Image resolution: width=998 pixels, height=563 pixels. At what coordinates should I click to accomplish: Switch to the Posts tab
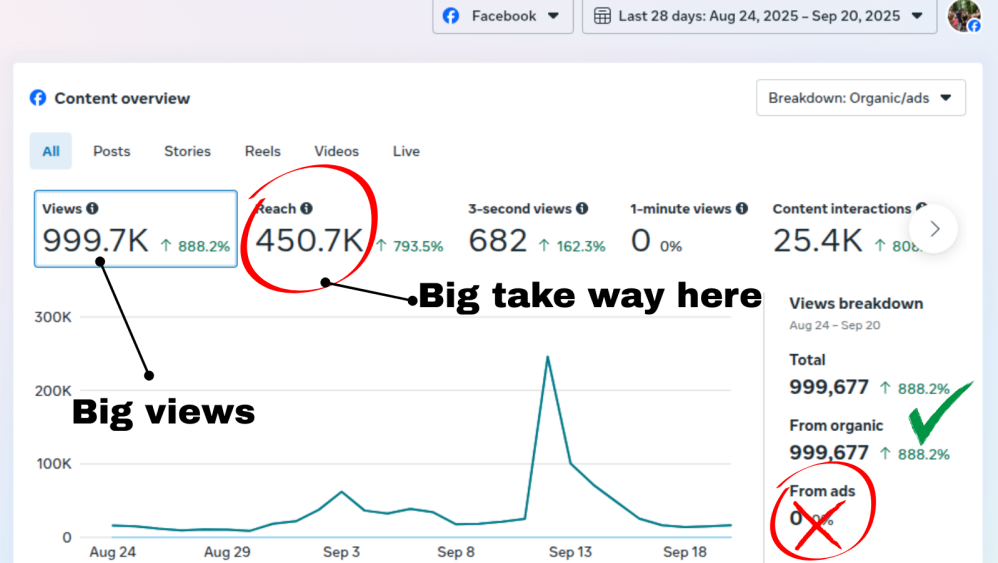(x=112, y=151)
